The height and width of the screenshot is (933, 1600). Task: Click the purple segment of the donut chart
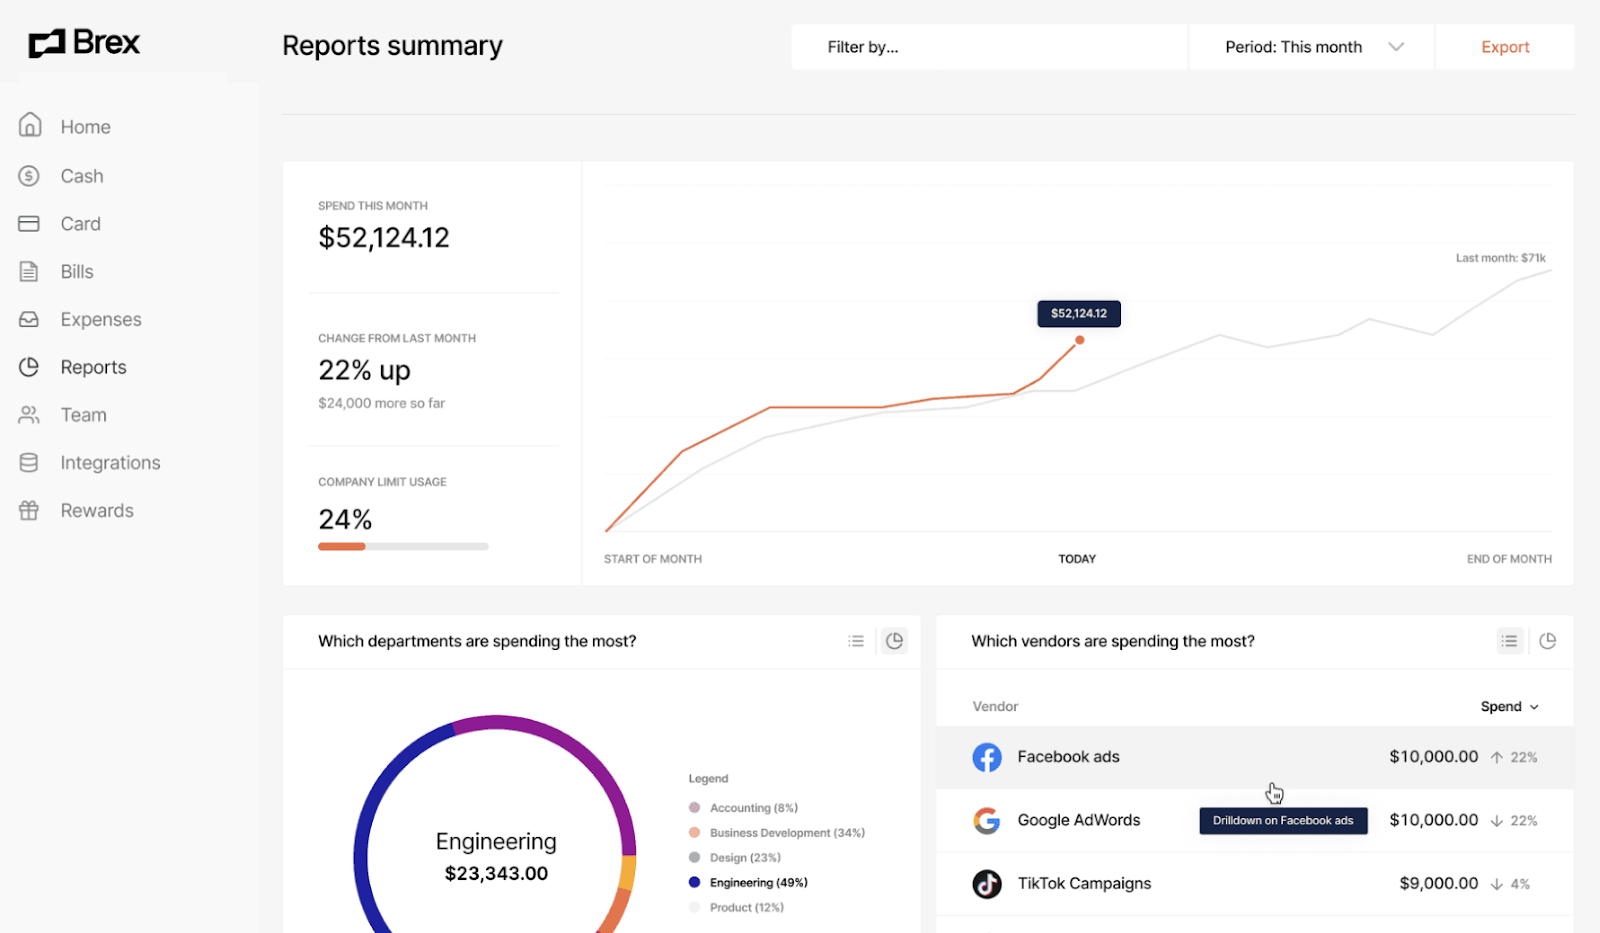[585, 756]
